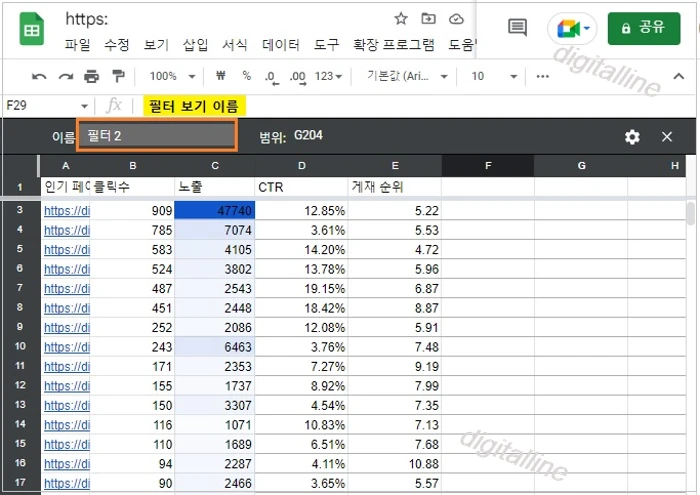Click the F29 name box
Image resolution: width=700 pixels, height=495 pixels.
42,106
